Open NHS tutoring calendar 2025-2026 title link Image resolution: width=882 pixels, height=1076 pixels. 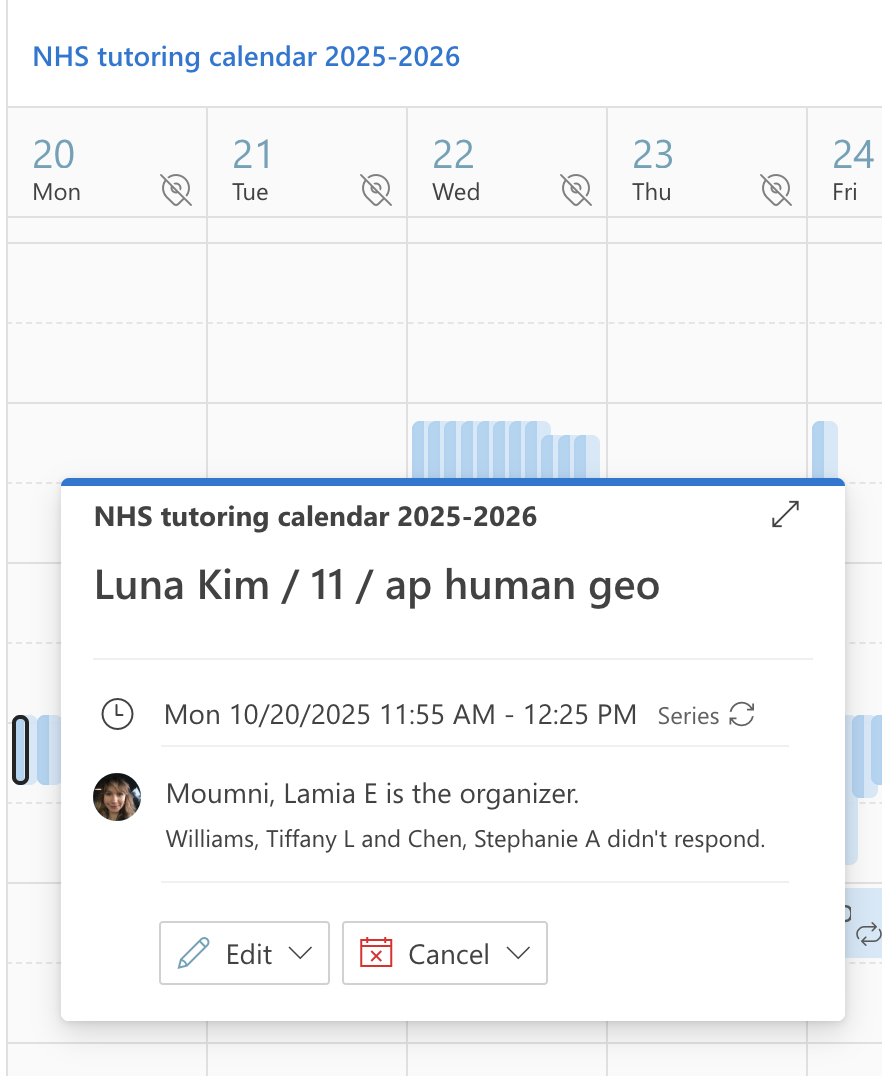click(x=246, y=56)
